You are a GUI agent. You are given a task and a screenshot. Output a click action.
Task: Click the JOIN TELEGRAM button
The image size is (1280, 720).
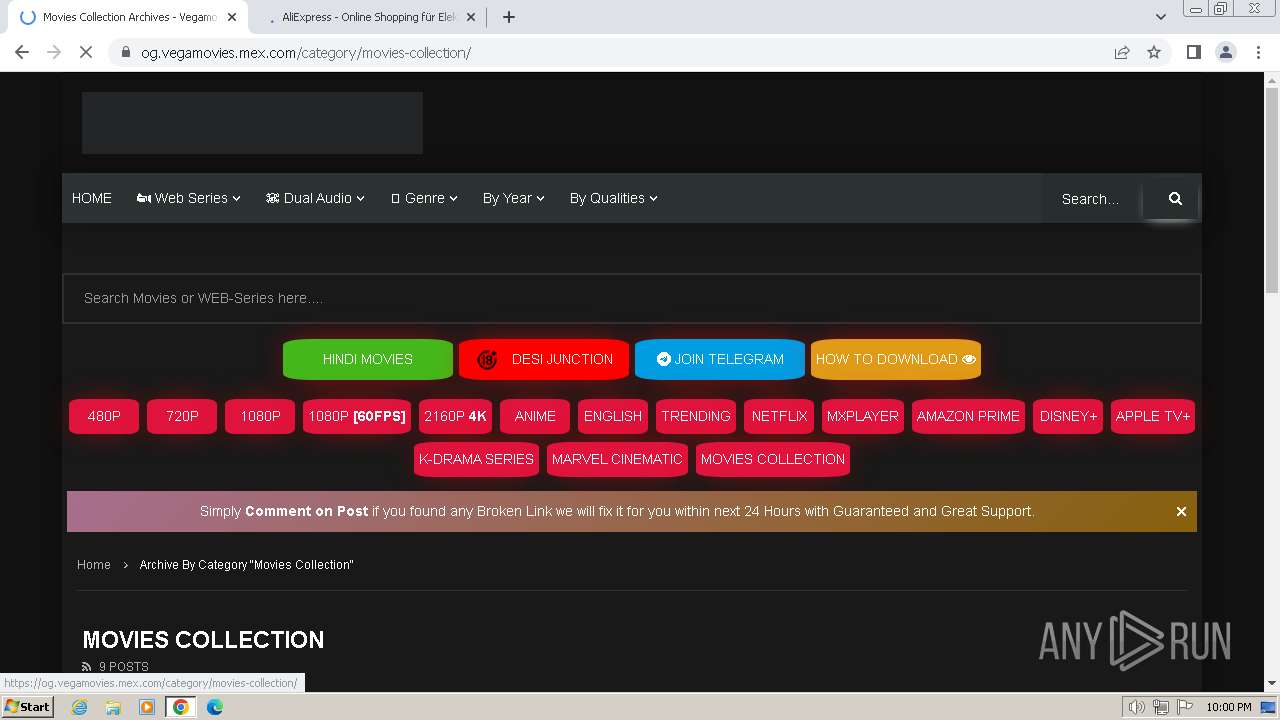click(x=720, y=359)
